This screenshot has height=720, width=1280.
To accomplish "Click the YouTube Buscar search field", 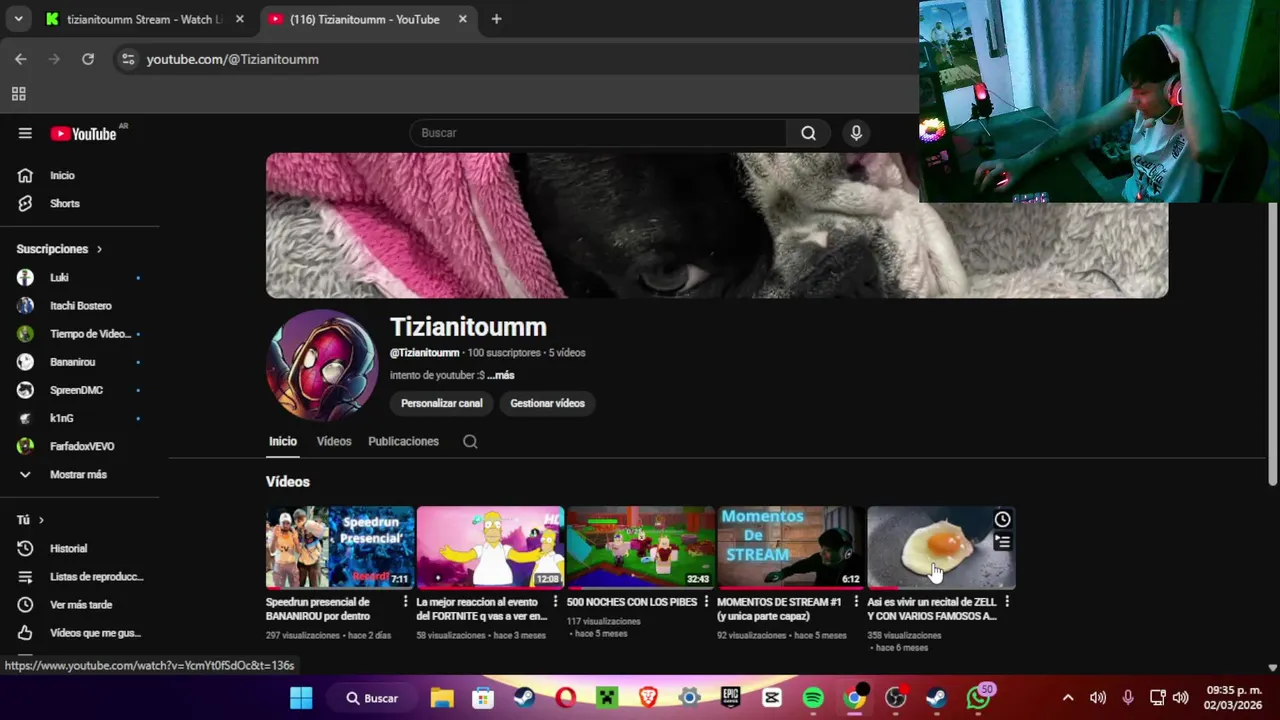I will tap(598, 133).
